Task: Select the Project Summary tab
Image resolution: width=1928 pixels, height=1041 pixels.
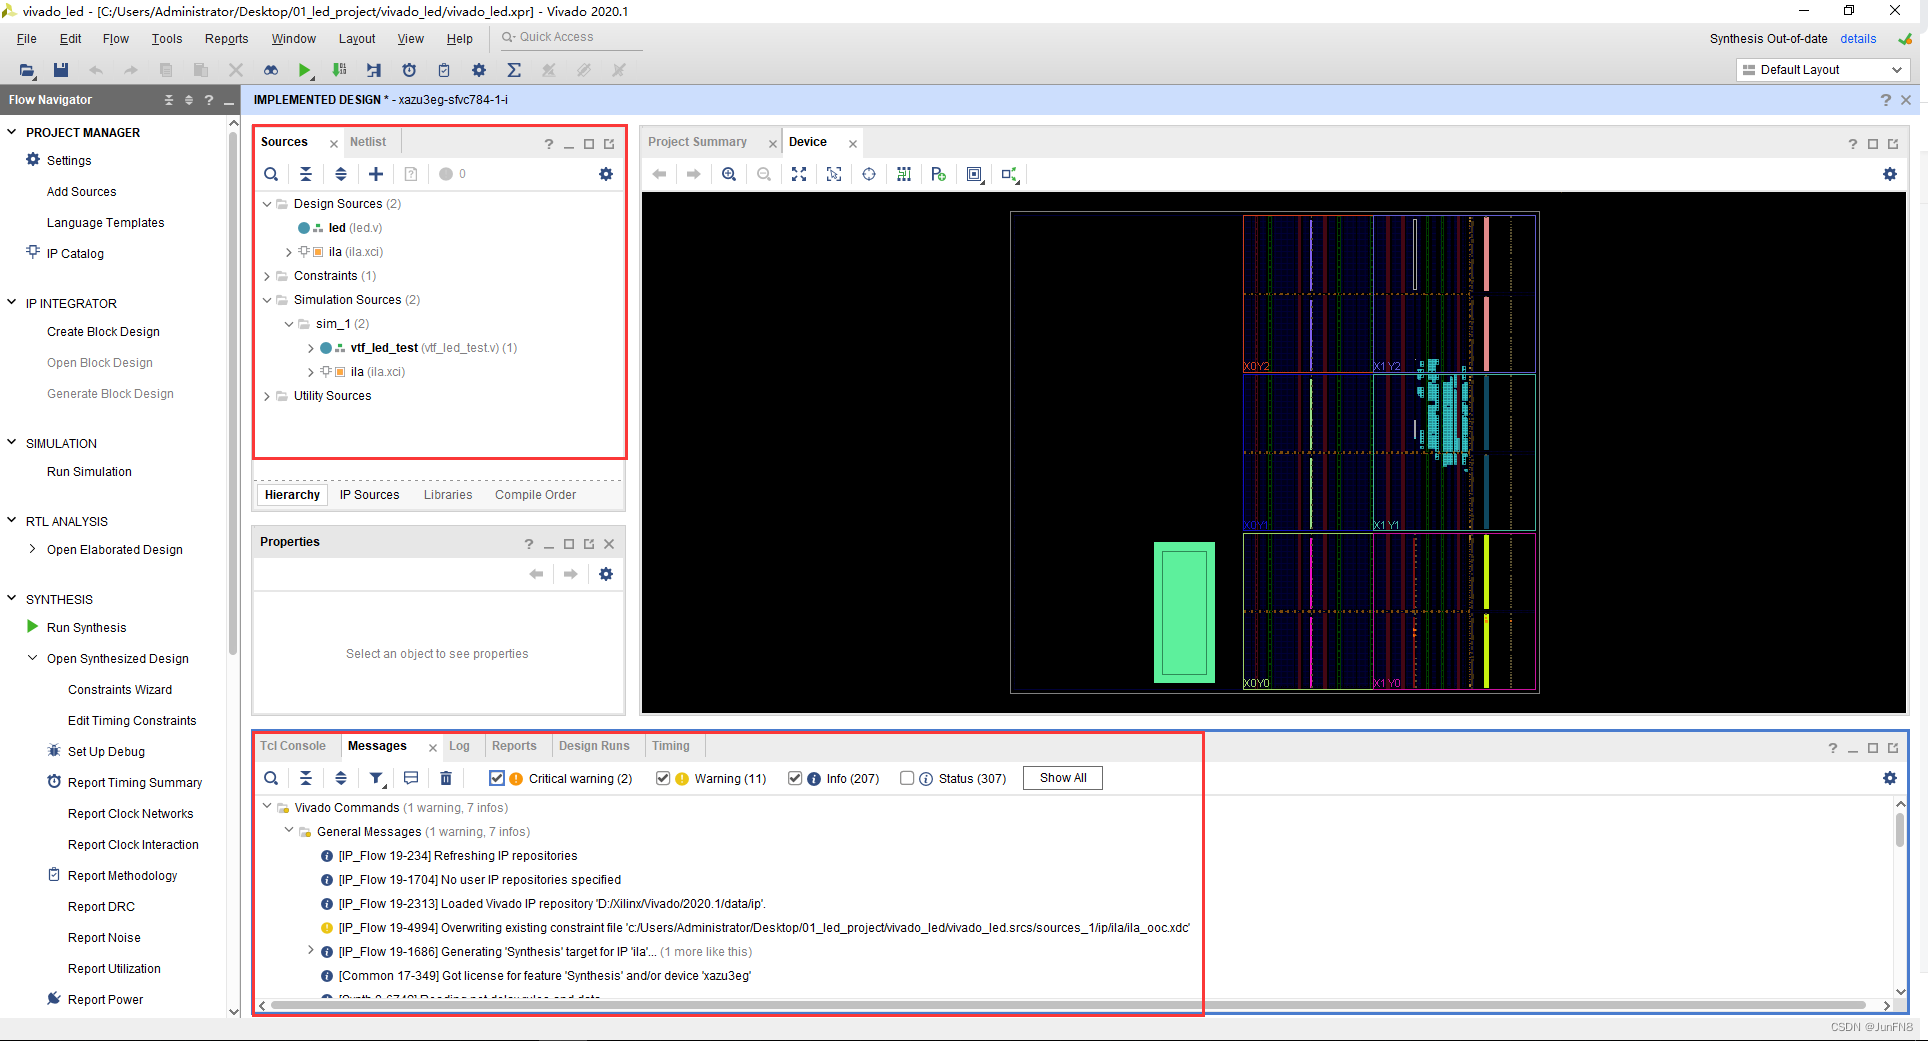Action: [698, 142]
